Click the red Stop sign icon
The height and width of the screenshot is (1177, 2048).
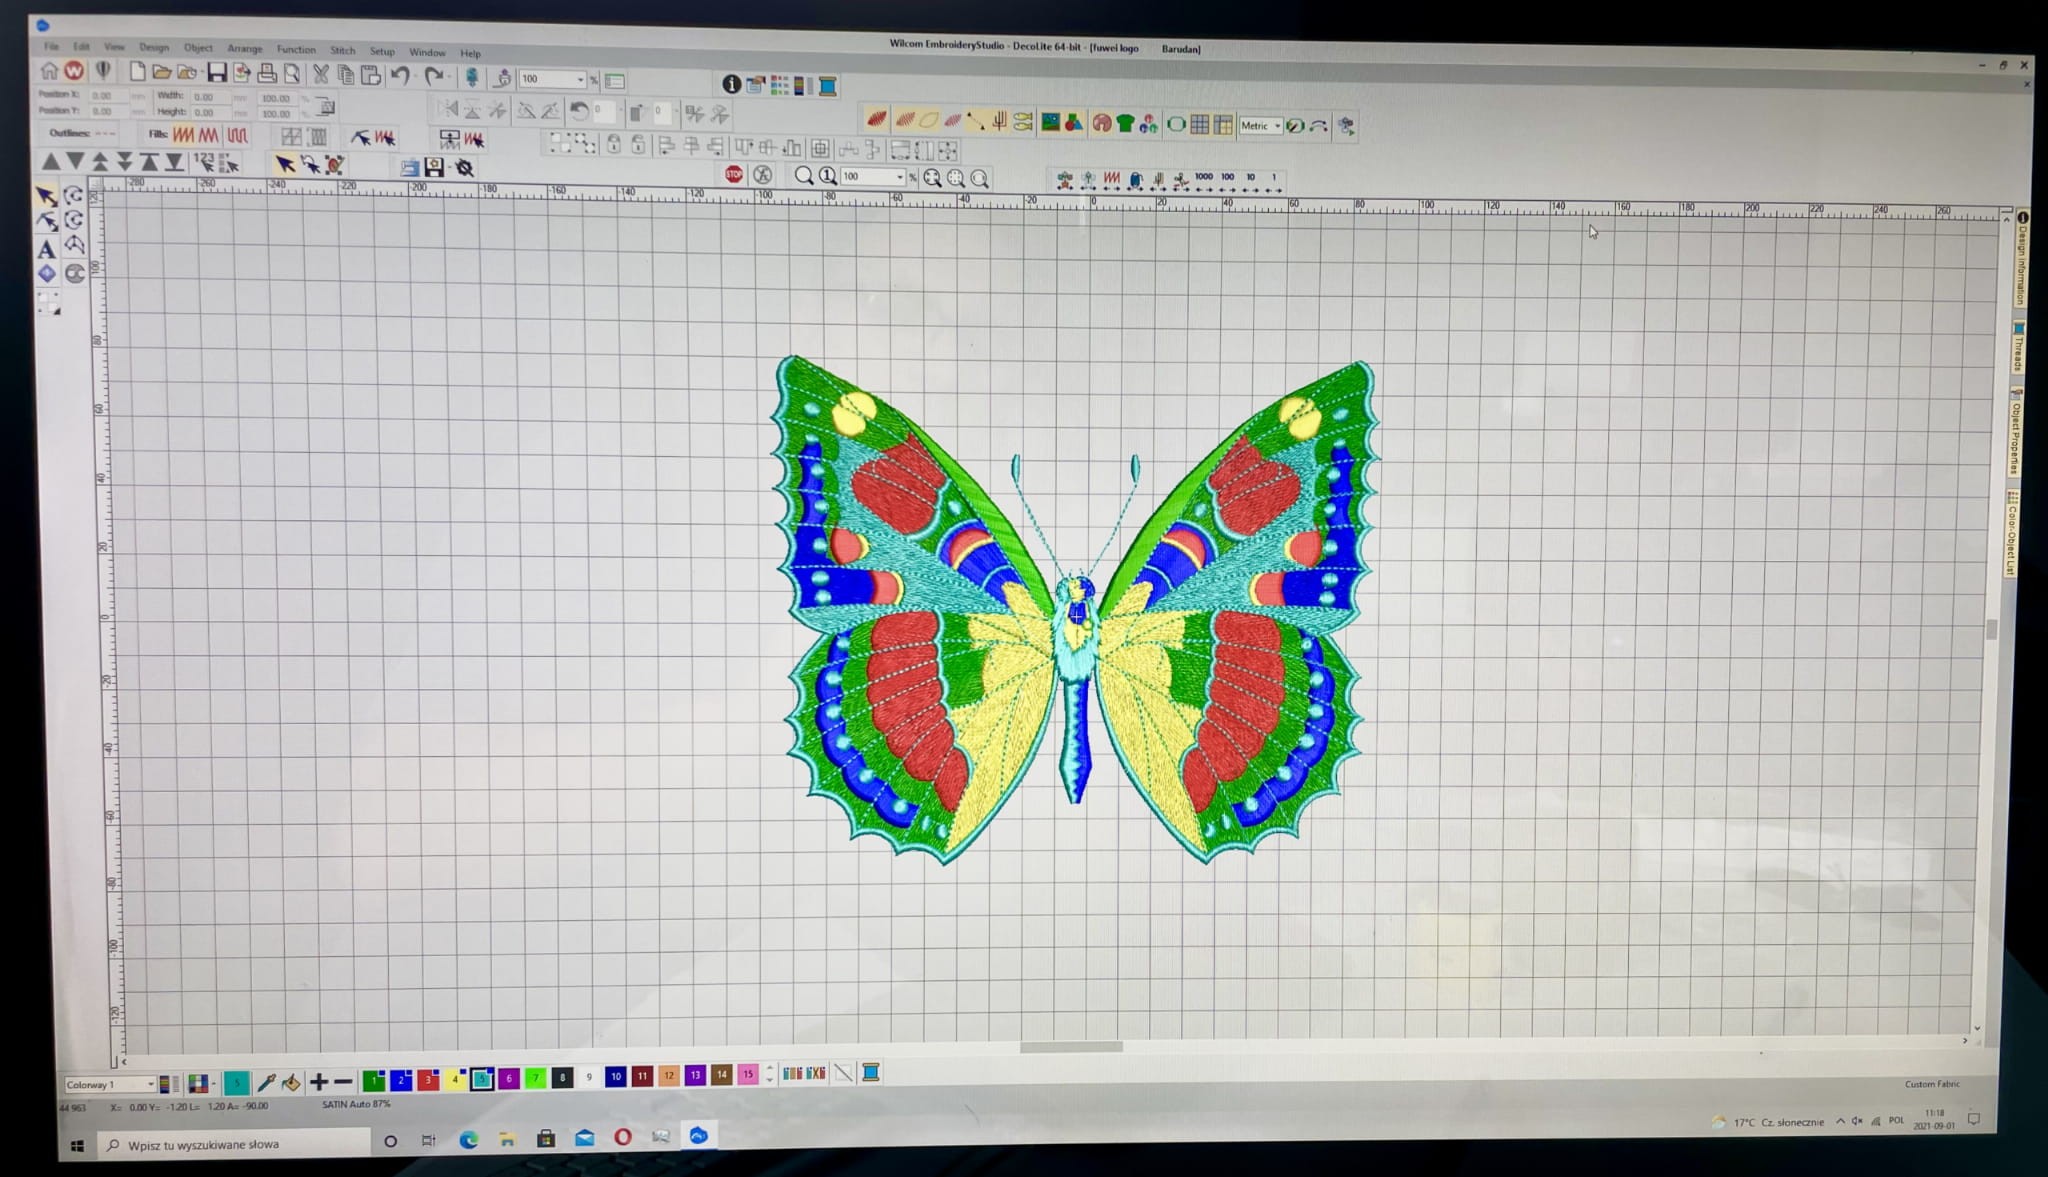734,174
